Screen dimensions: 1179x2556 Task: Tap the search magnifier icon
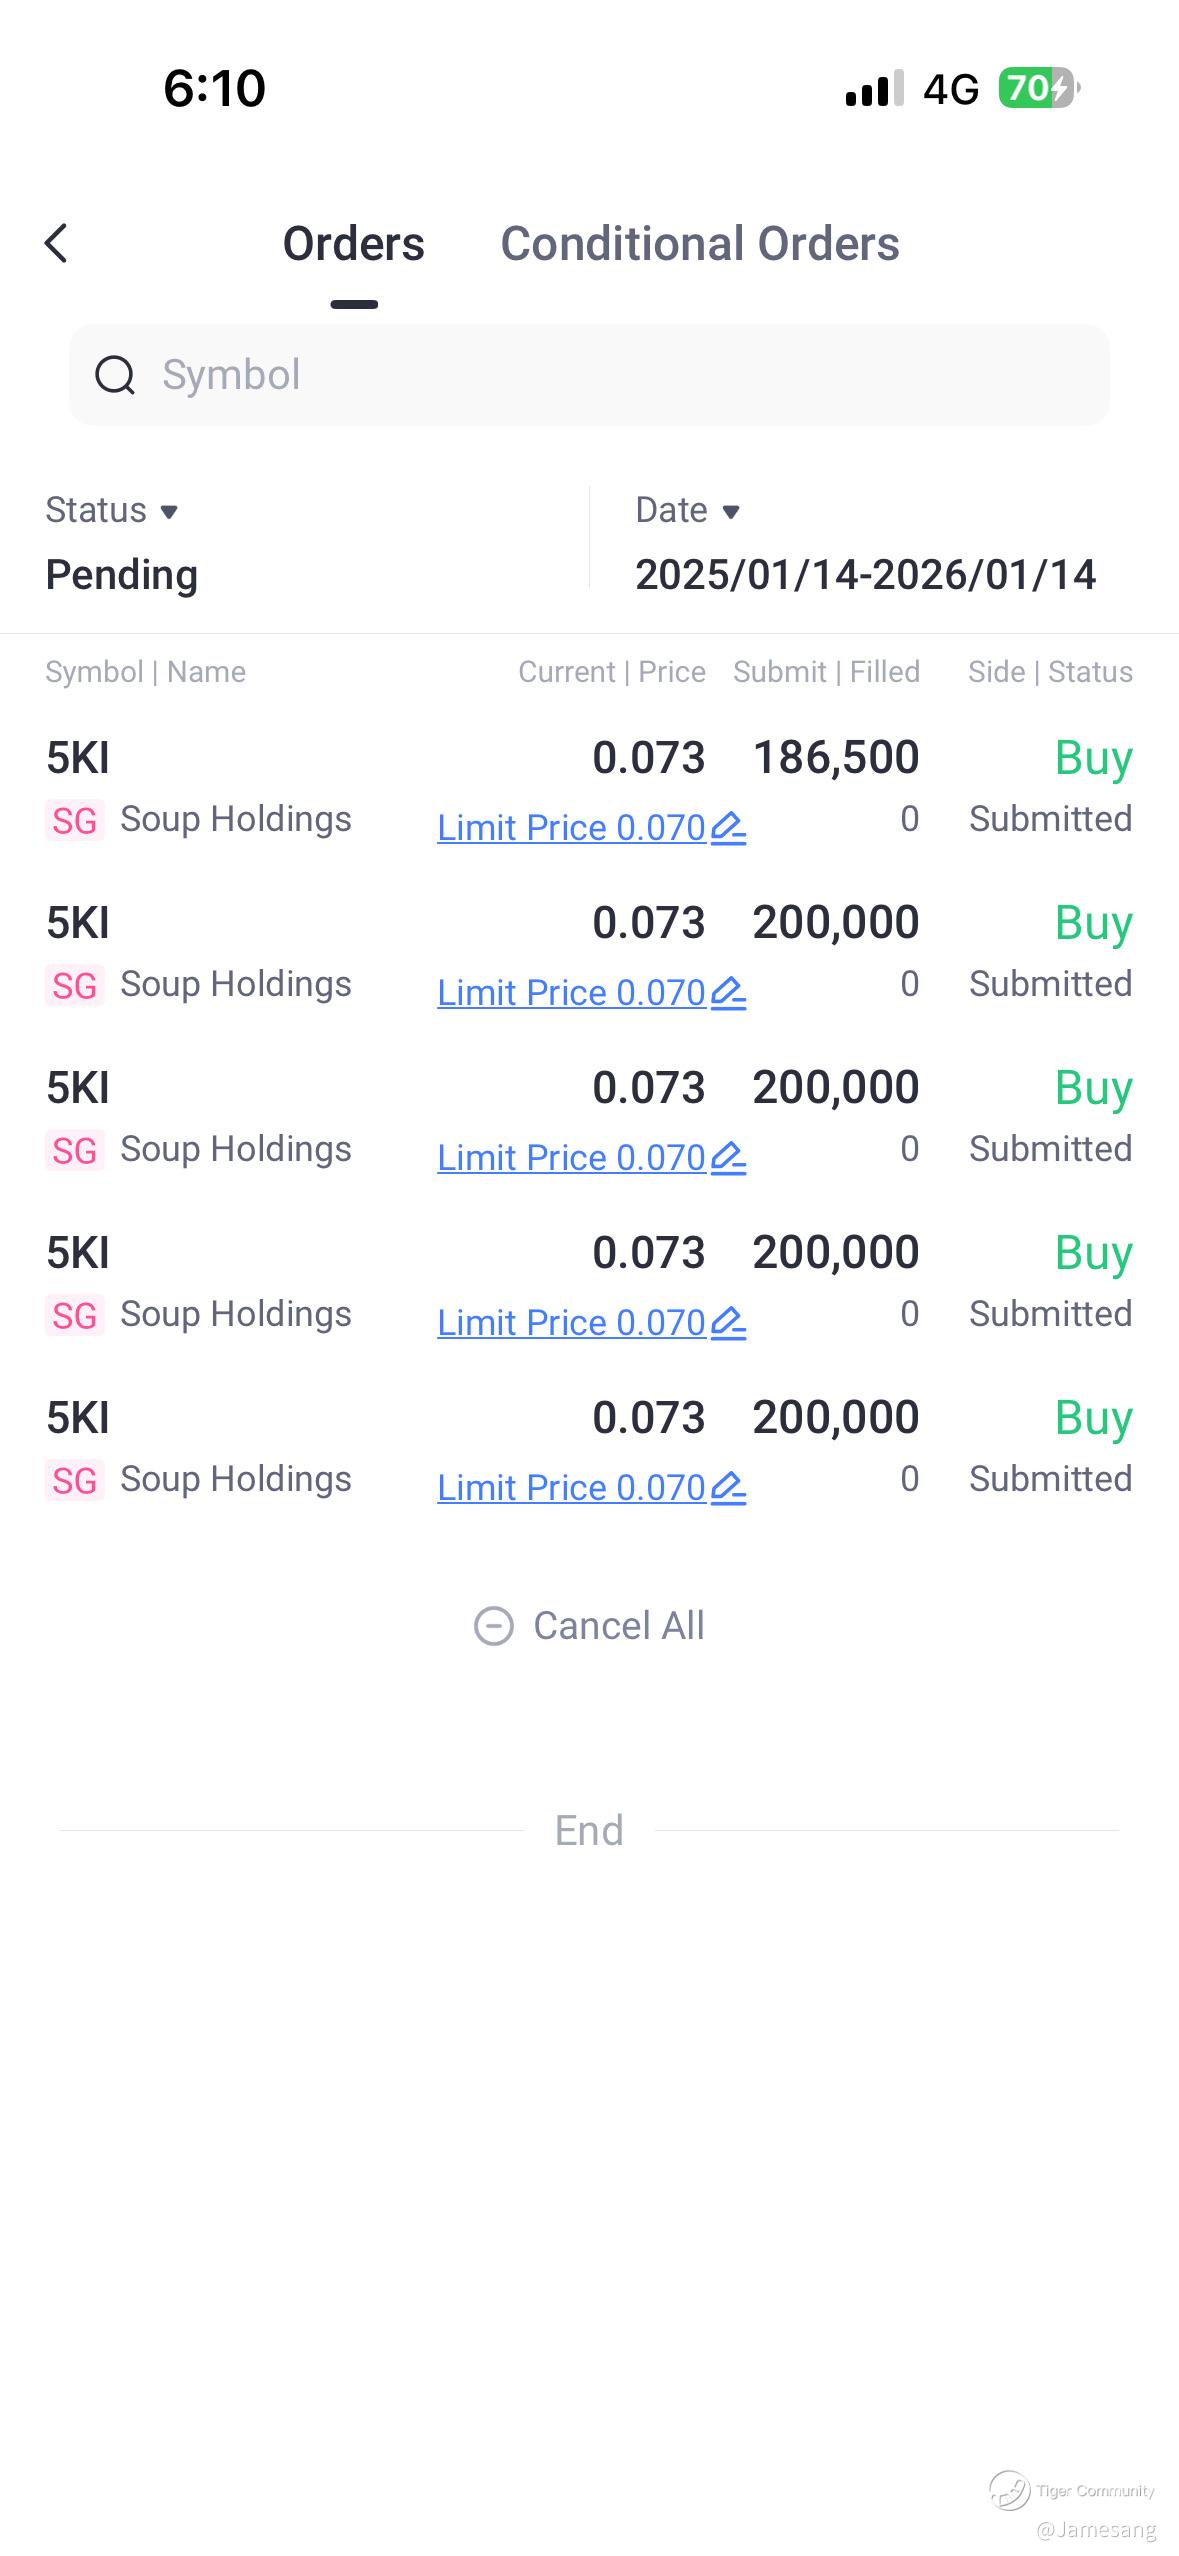(115, 376)
